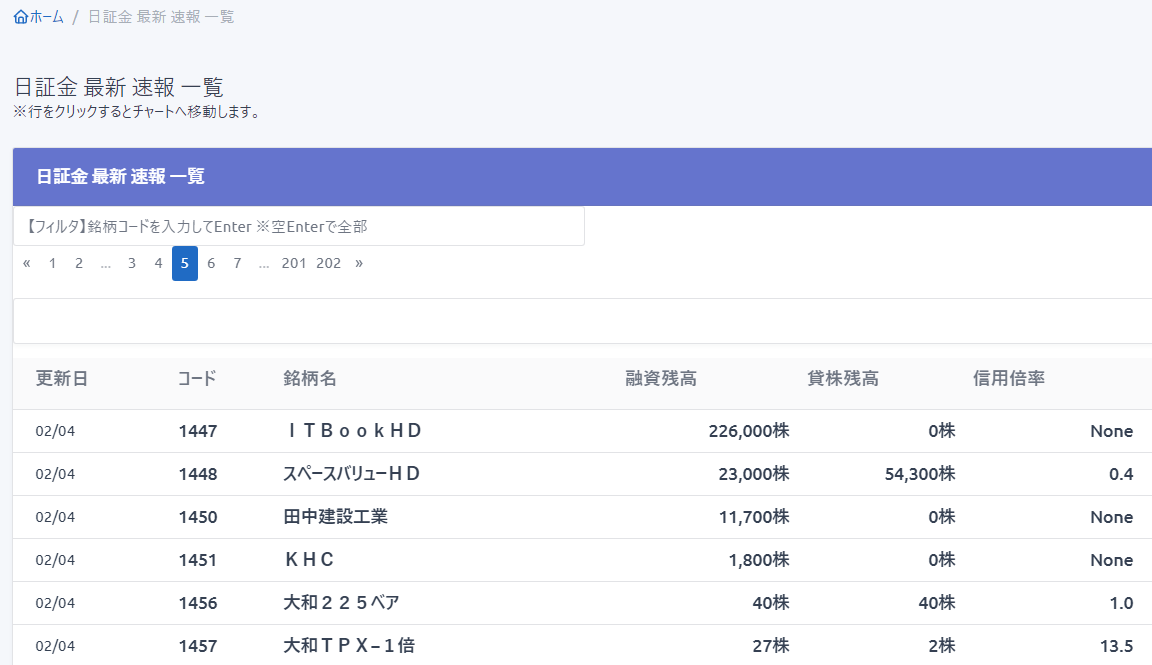Go to page 4 in pagination
The height and width of the screenshot is (665, 1152).
click(x=158, y=264)
